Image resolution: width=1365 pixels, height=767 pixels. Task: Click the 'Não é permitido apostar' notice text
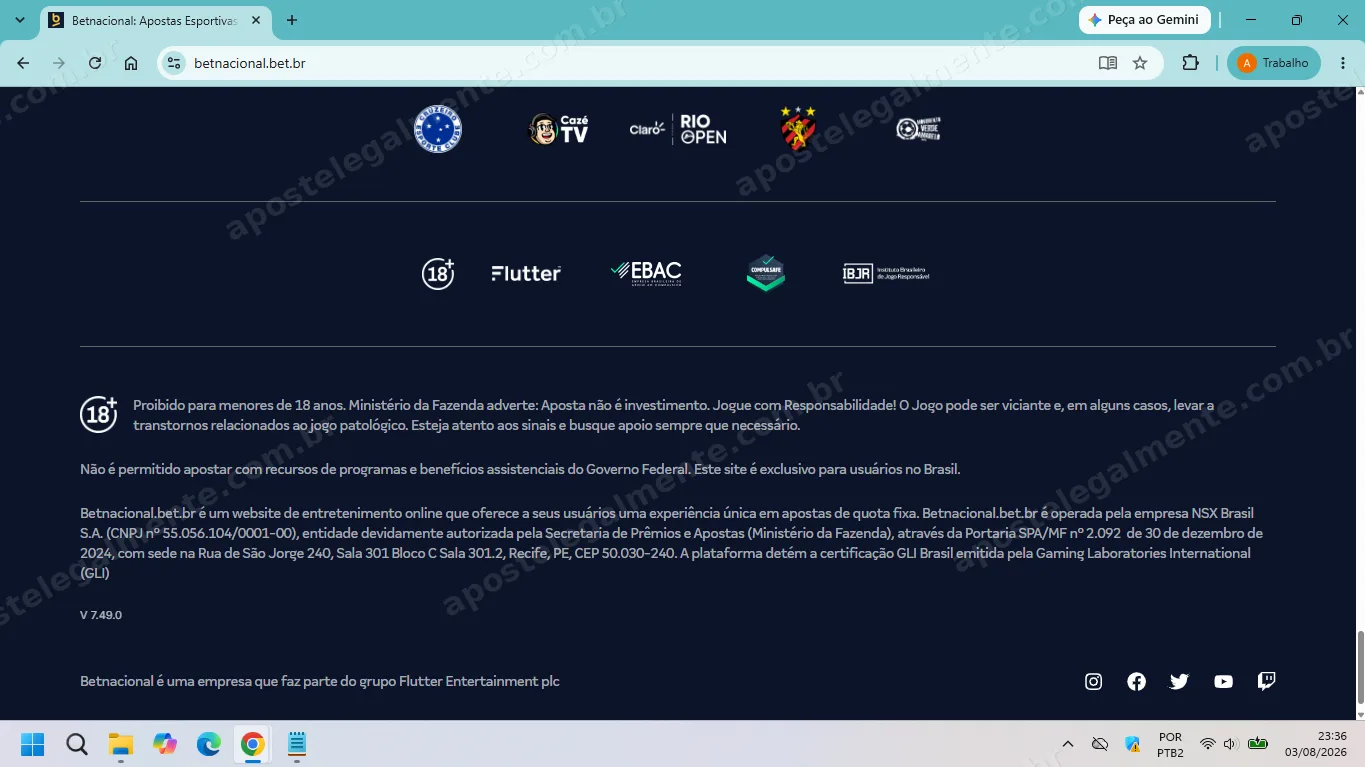click(520, 469)
